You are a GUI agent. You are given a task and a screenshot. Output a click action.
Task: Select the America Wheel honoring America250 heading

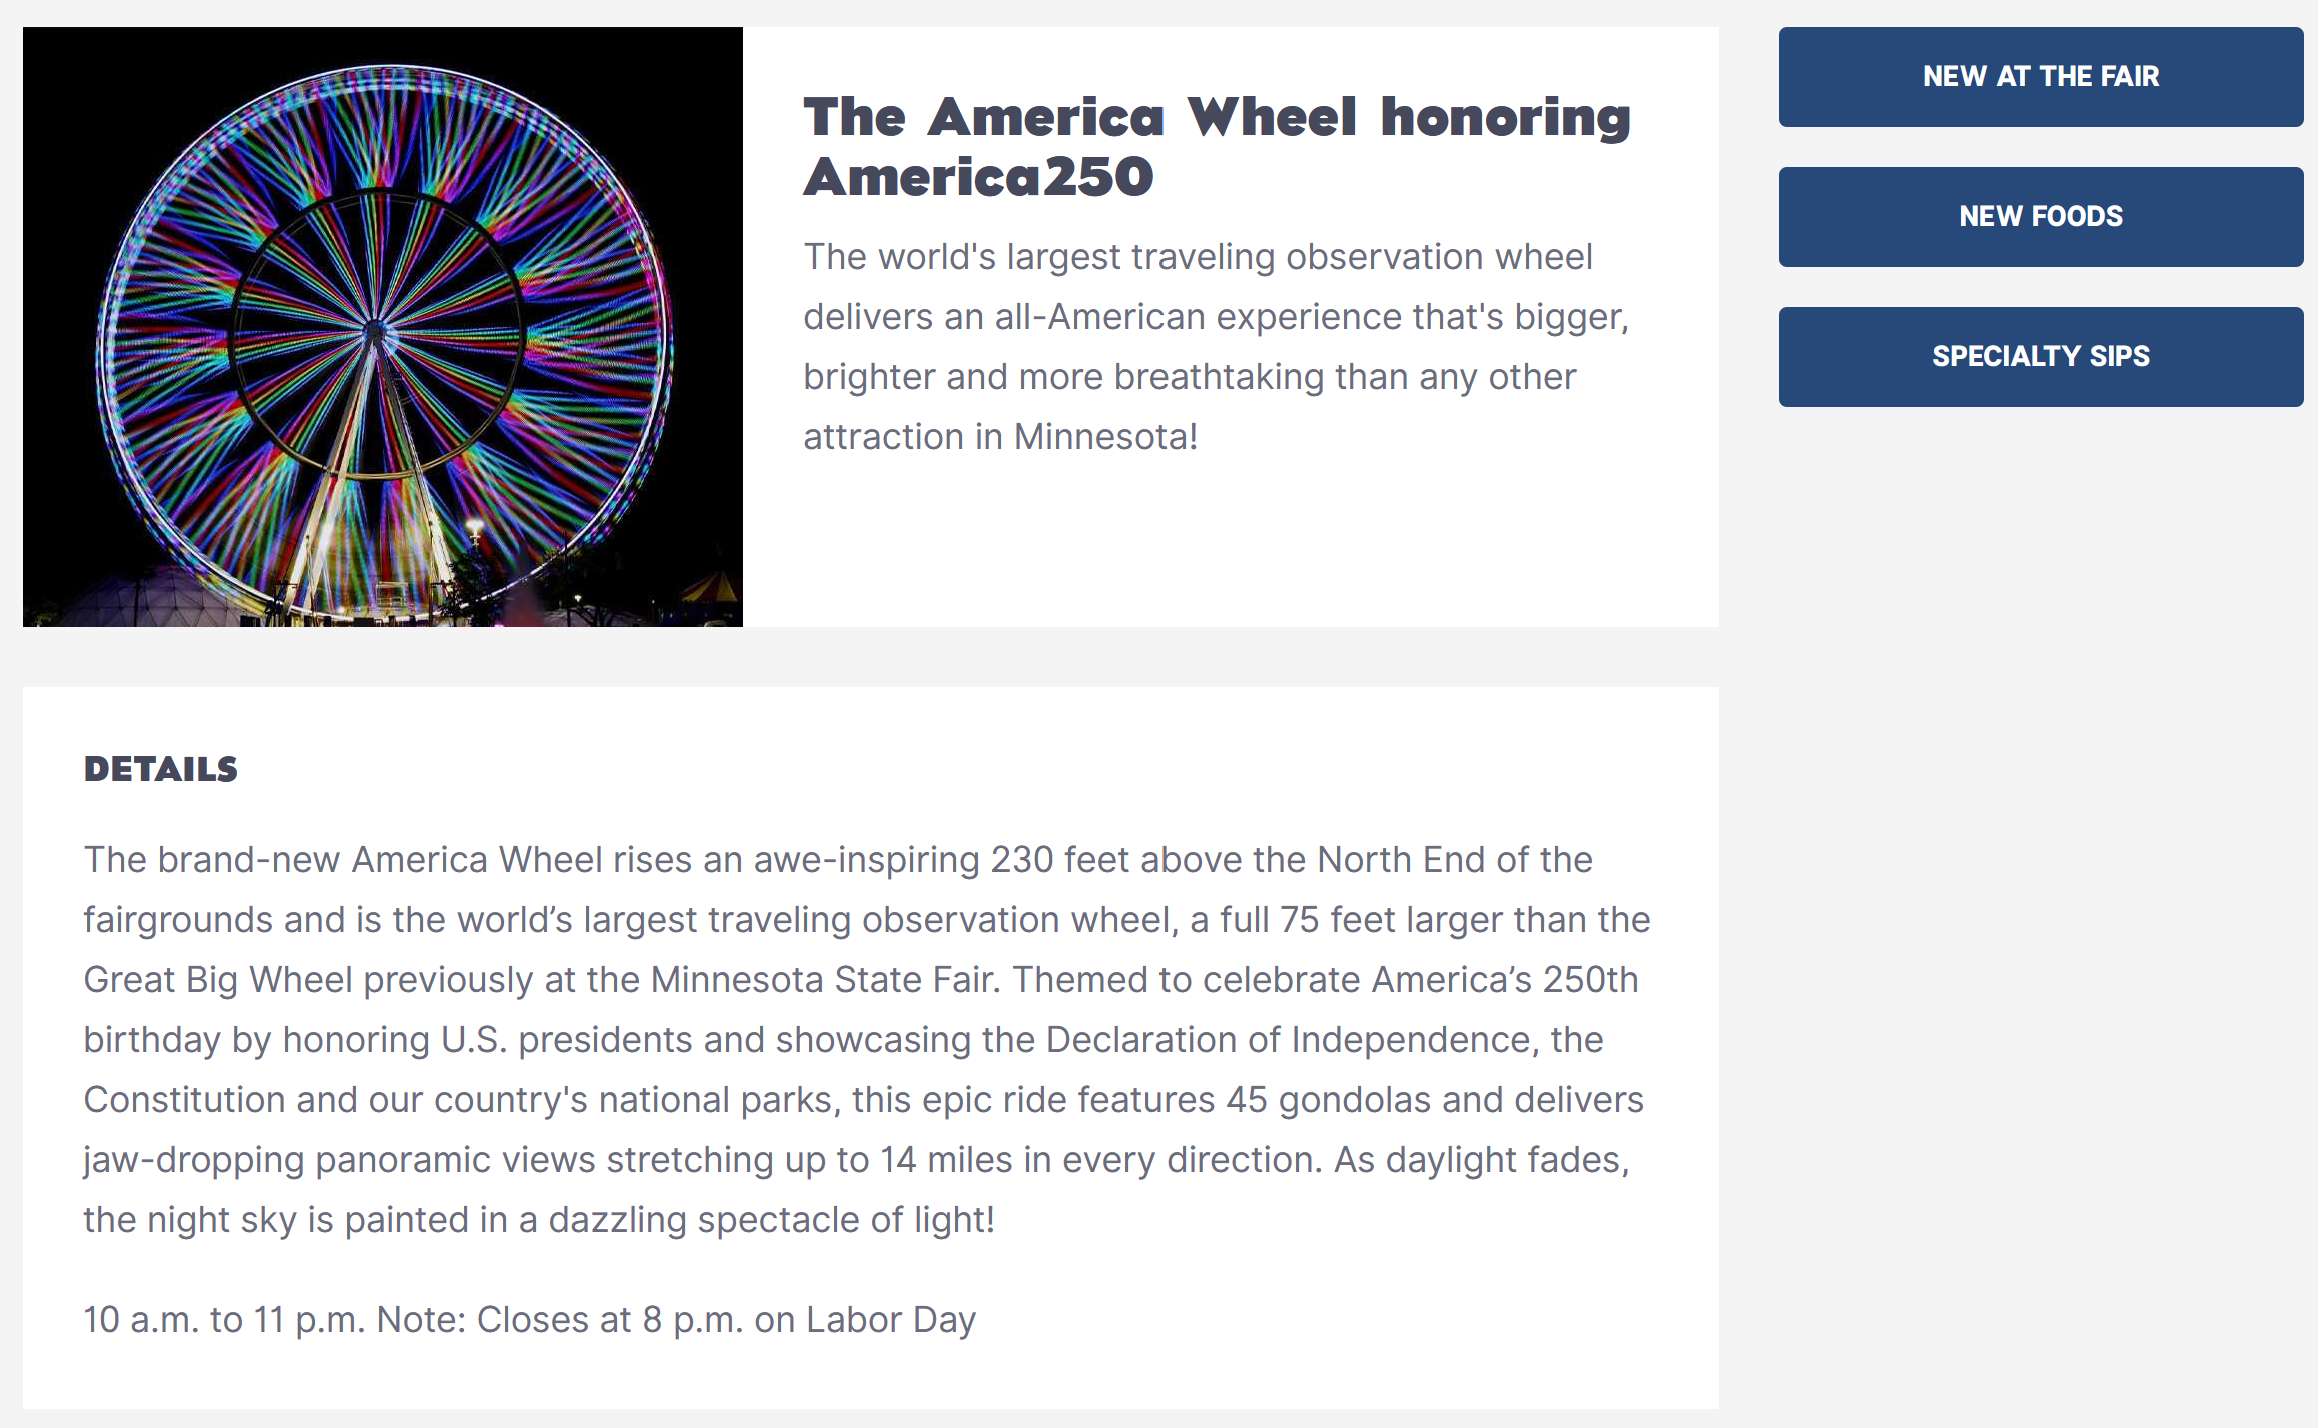click(x=1217, y=147)
